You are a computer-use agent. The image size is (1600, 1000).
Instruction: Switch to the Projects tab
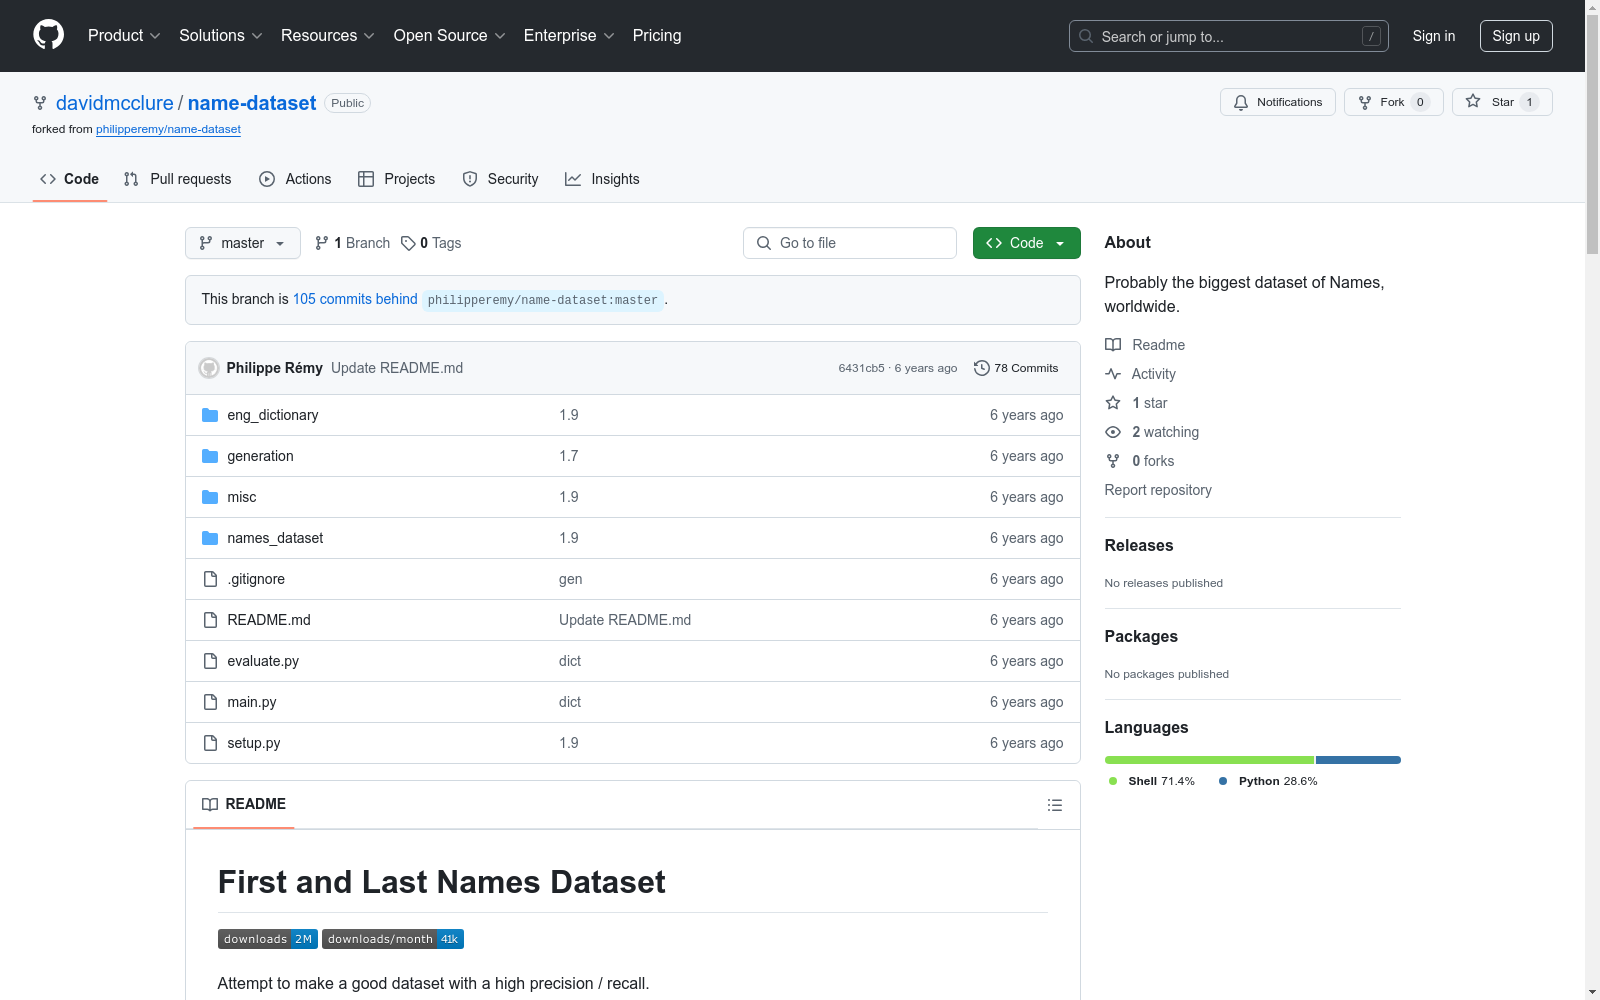[x=397, y=179]
